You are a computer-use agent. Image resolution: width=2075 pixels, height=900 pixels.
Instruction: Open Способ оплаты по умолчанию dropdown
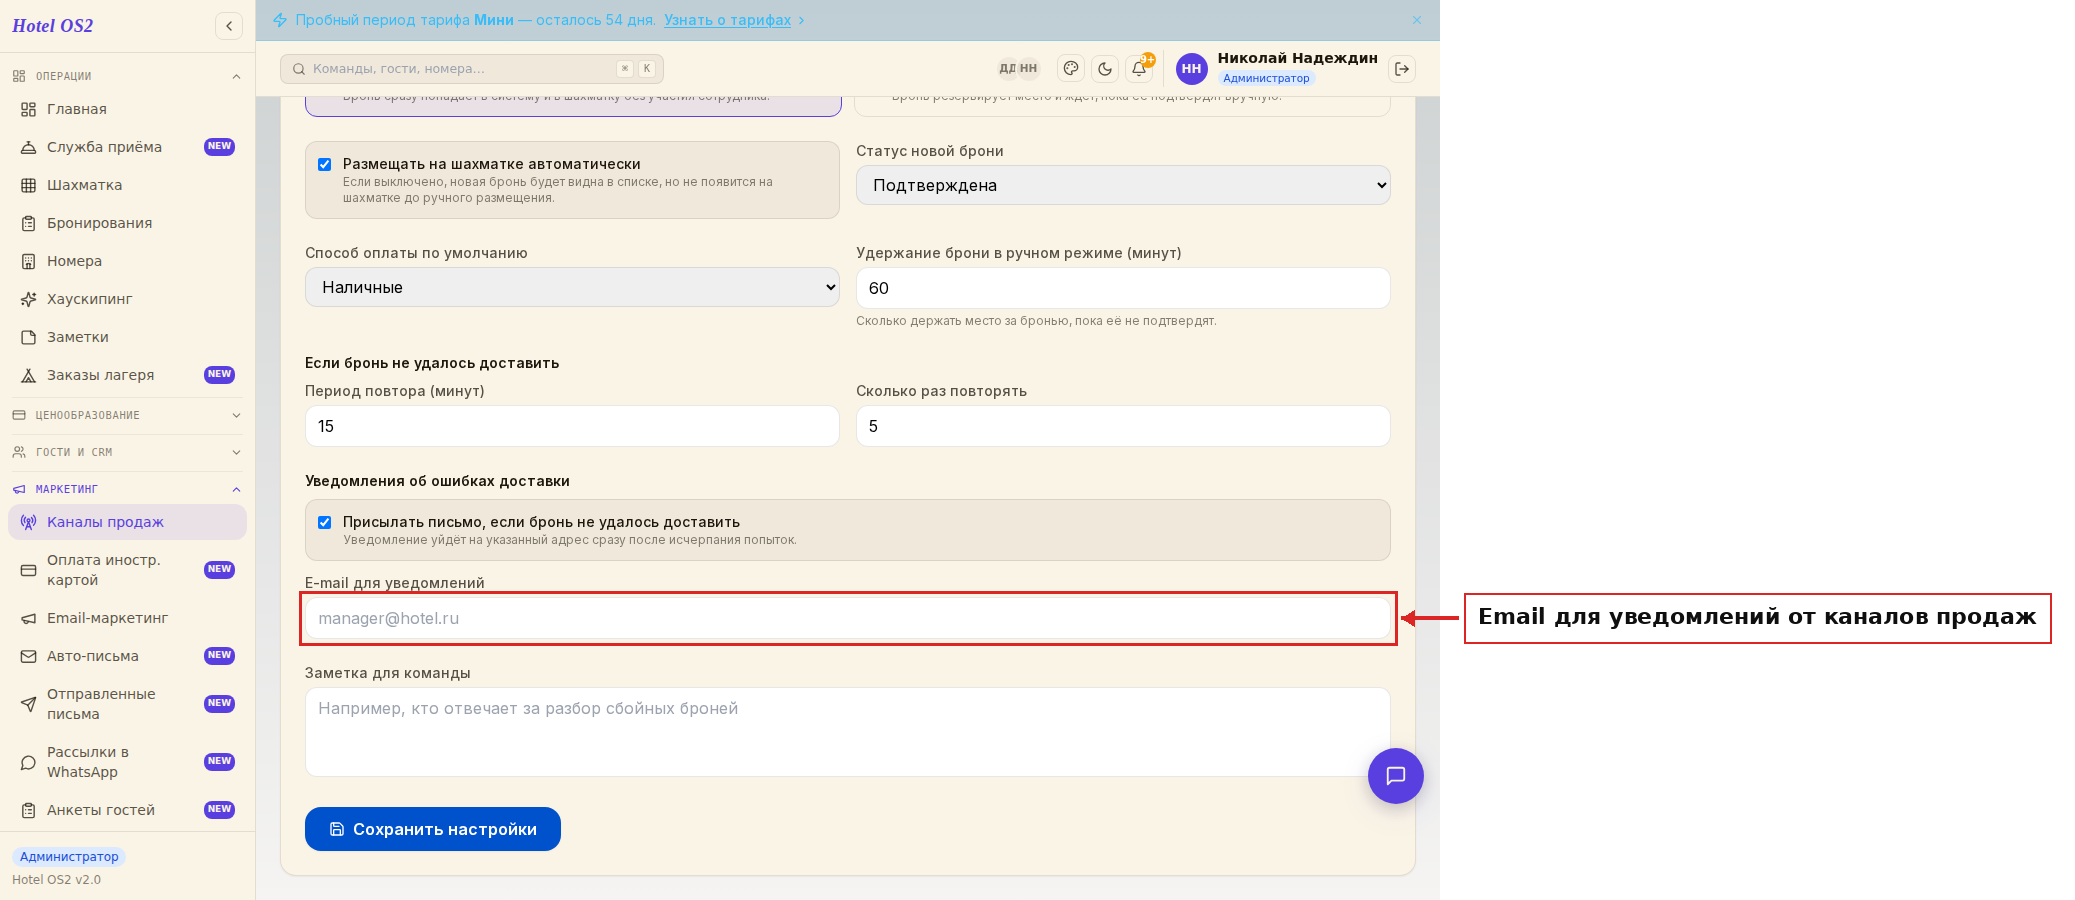coord(572,287)
